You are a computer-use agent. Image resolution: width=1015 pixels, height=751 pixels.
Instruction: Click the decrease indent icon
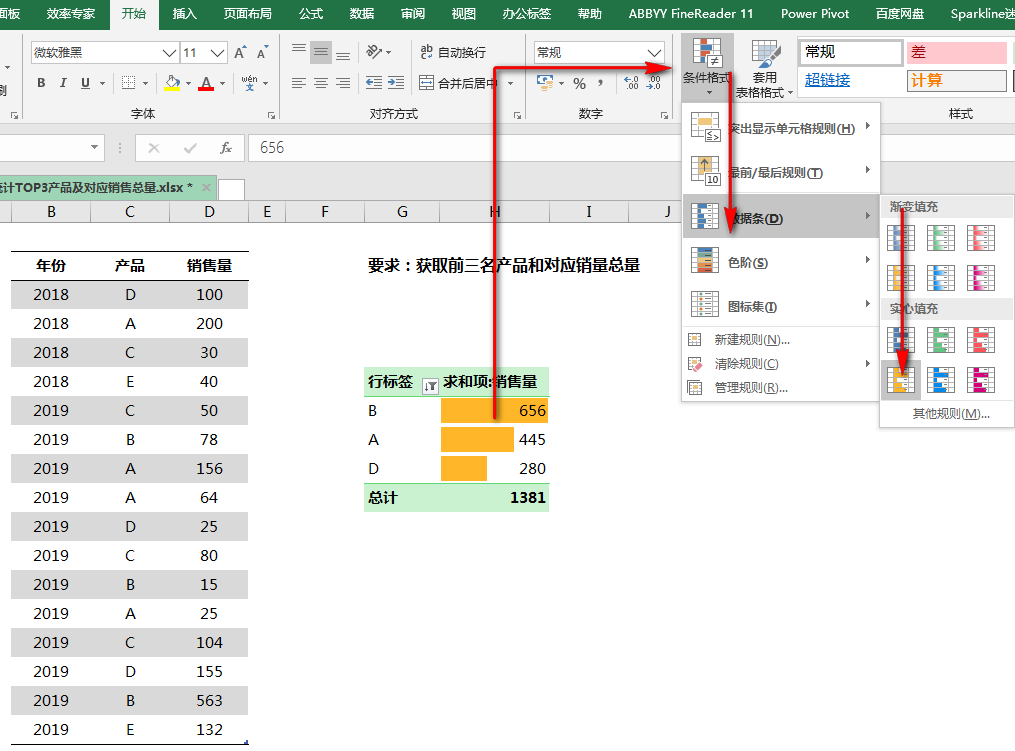point(374,82)
